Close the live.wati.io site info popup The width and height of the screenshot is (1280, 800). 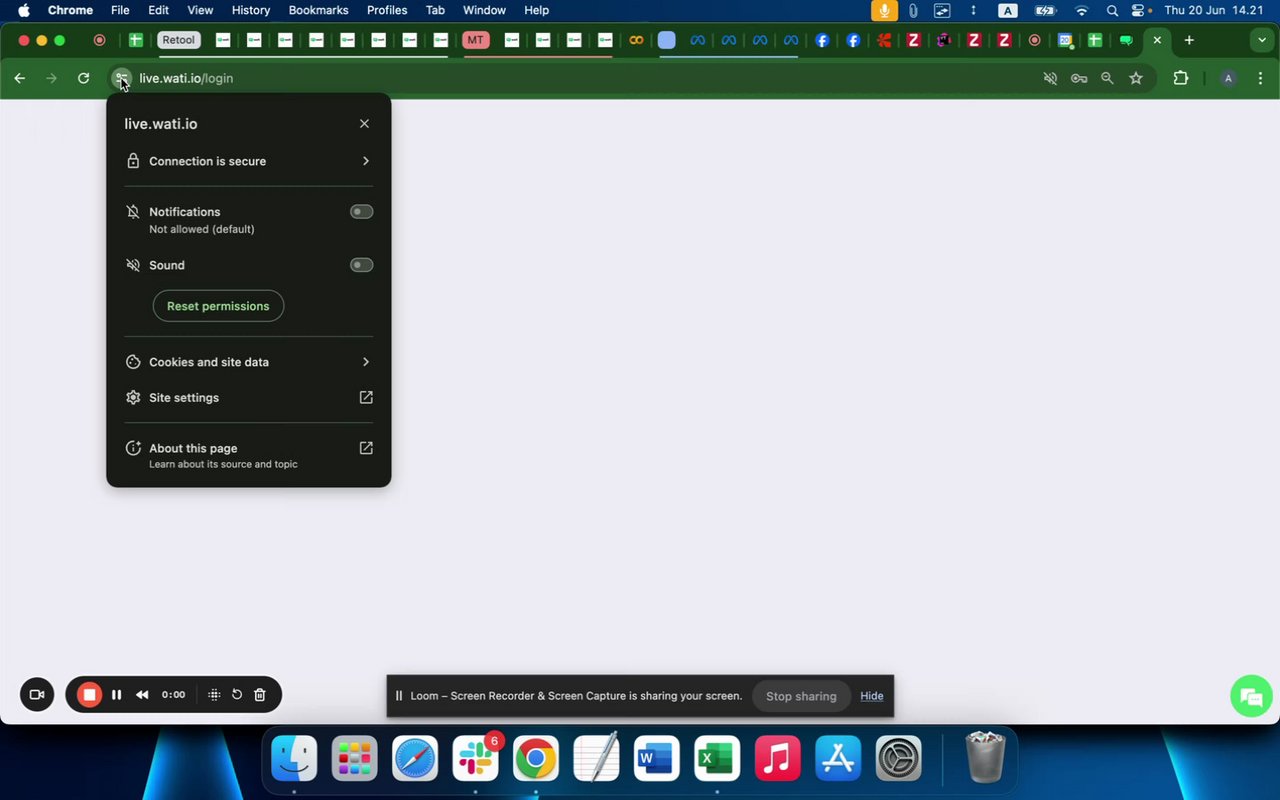click(364, 124)
